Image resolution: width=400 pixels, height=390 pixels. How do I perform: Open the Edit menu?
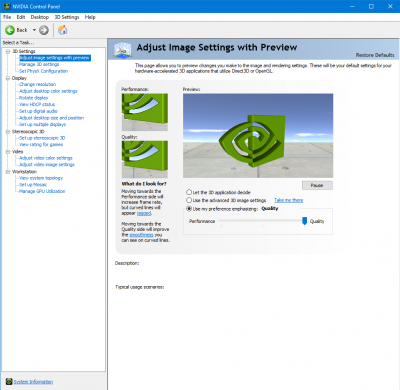(x=21, y=17)
